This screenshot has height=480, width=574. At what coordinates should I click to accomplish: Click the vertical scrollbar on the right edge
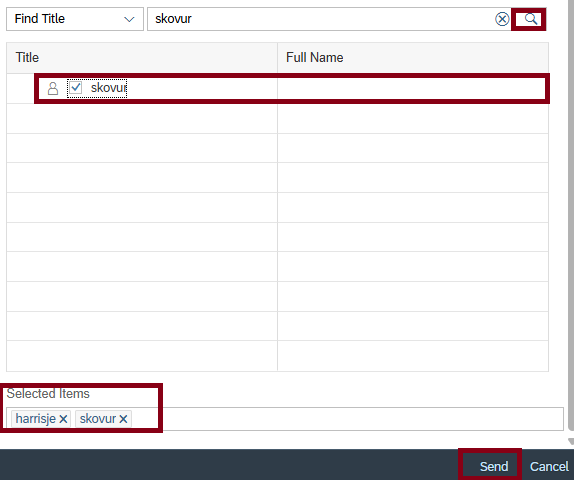pyautogui.click(x=571, y=216)
